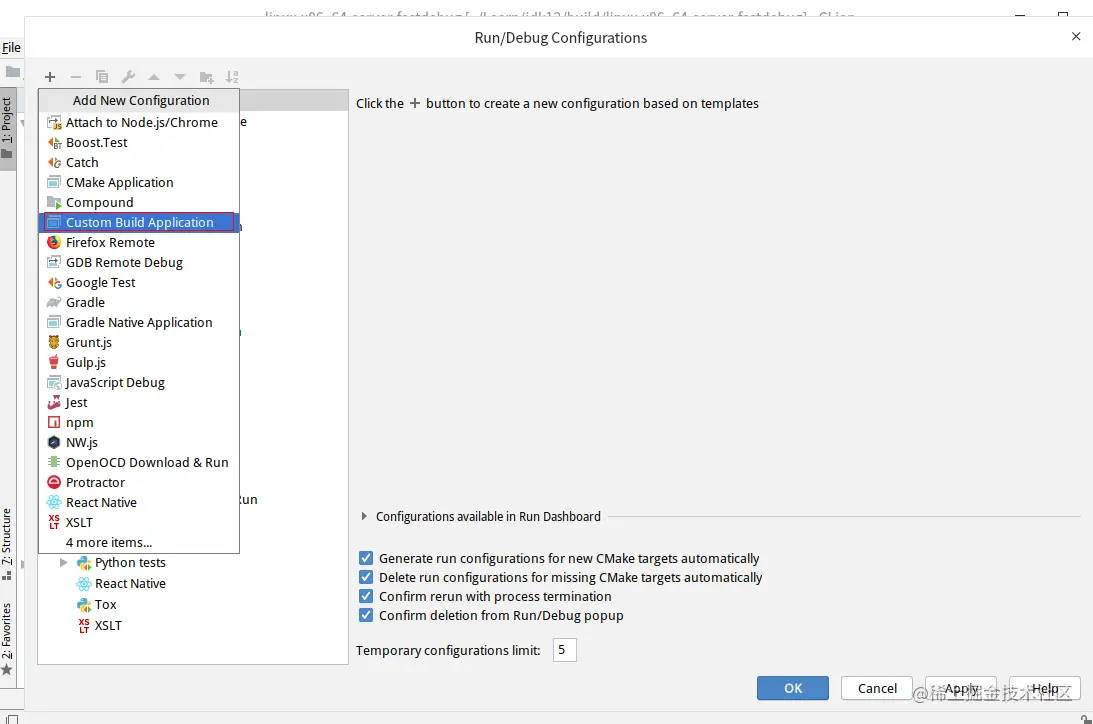
Task: Show the 4 more items entry
Action: (x=139, y=543)
